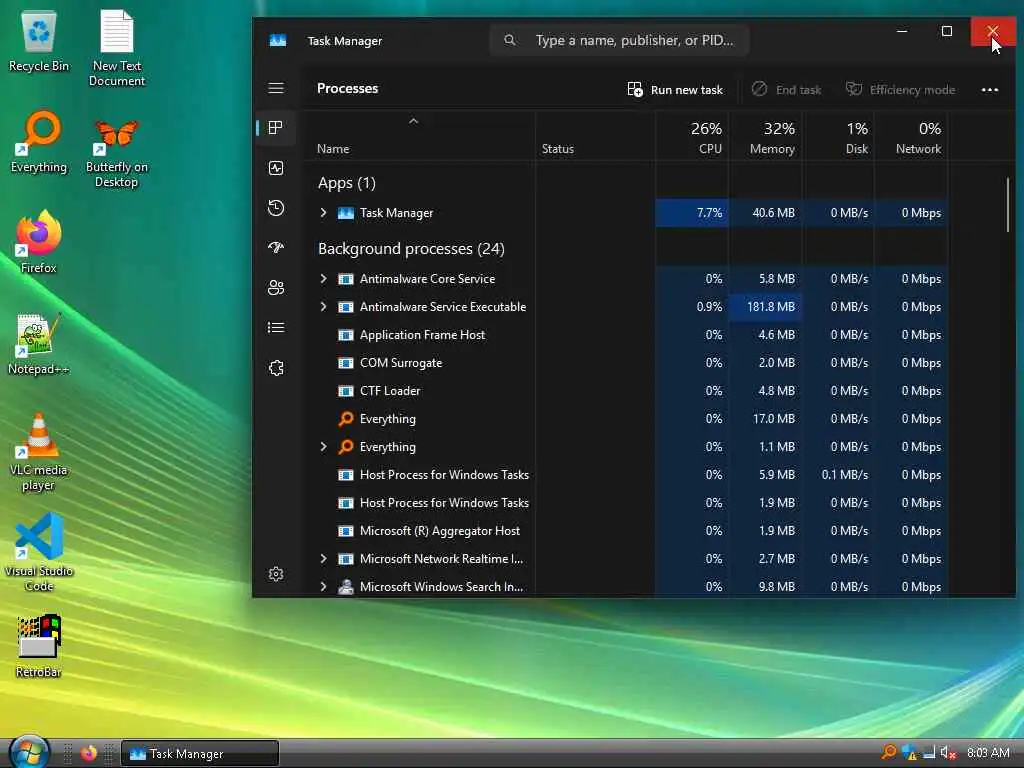Screen dimensions: 1024x768
Task: Expand Antimalware Service Executable row
Action: point(323,306)
